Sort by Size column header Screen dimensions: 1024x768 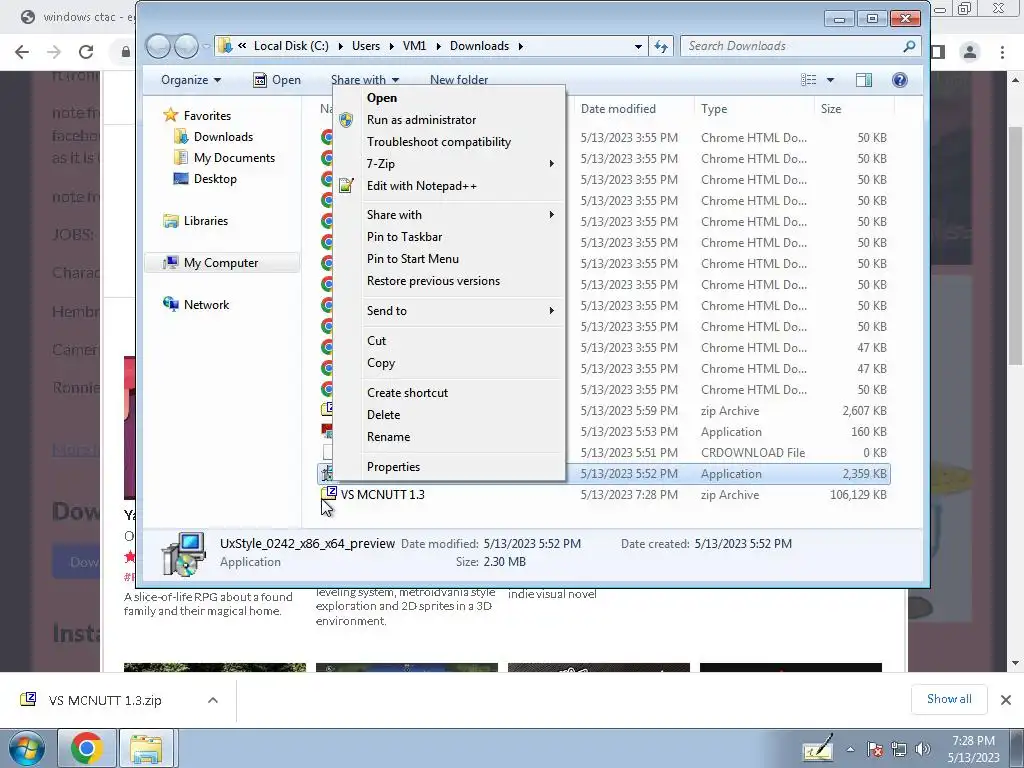click(x=854, y=109)
